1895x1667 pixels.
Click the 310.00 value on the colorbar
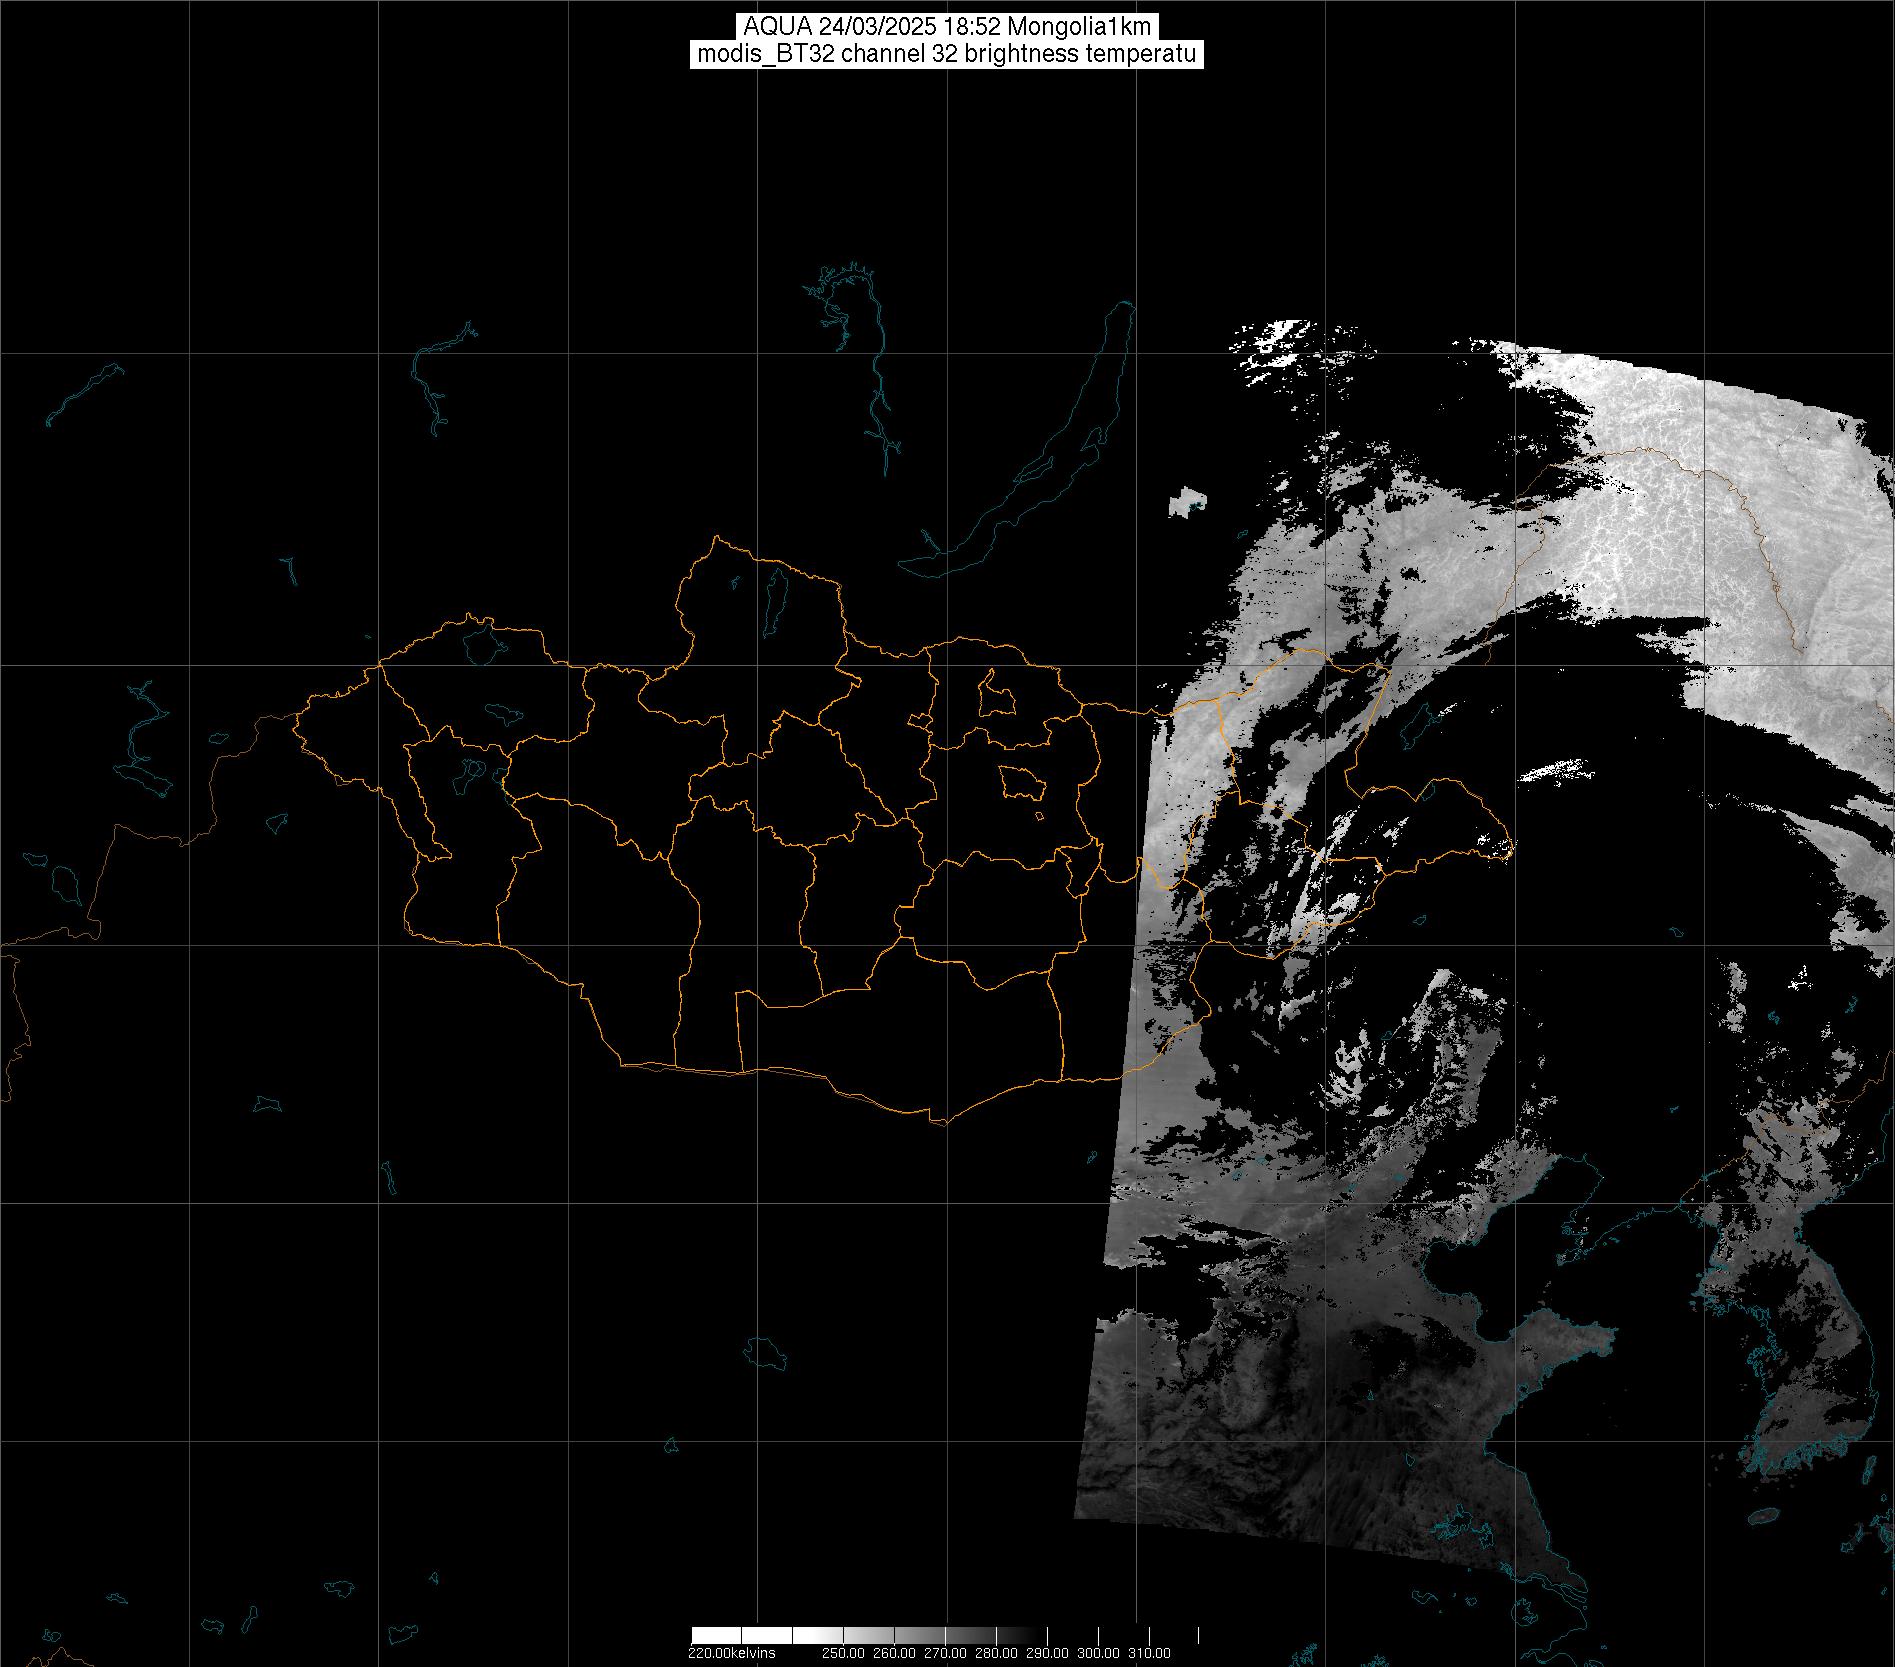1149,1653
